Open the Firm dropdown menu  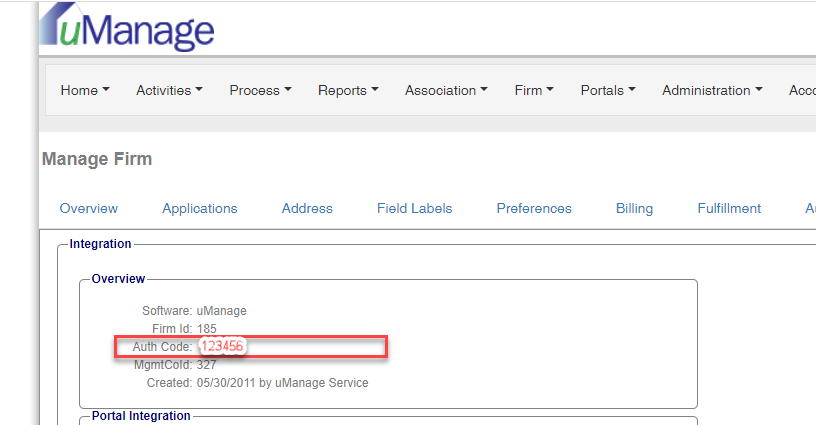pyautogui.click(x=534, y=91)
